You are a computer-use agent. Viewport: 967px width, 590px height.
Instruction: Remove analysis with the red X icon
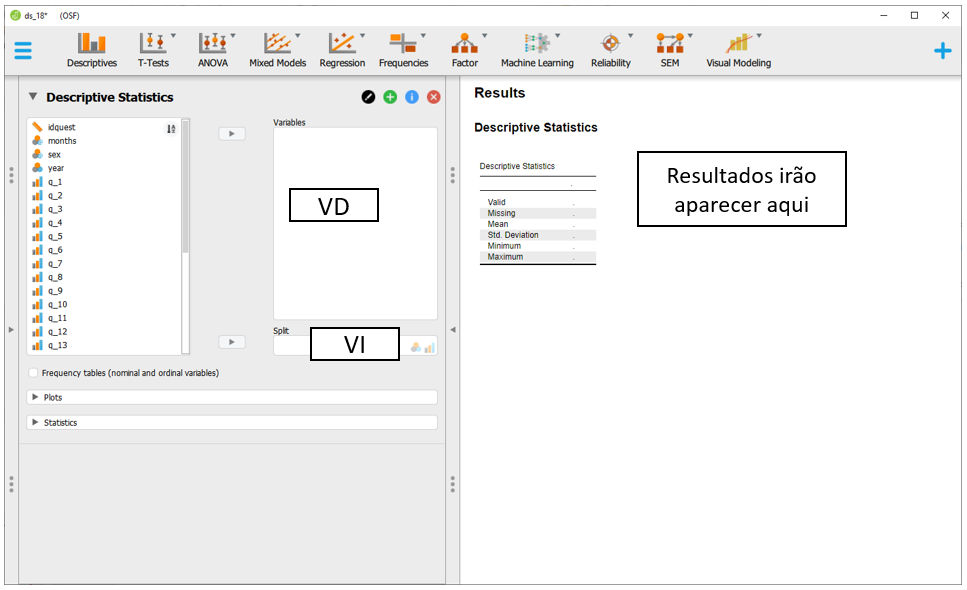coord(433,97)
